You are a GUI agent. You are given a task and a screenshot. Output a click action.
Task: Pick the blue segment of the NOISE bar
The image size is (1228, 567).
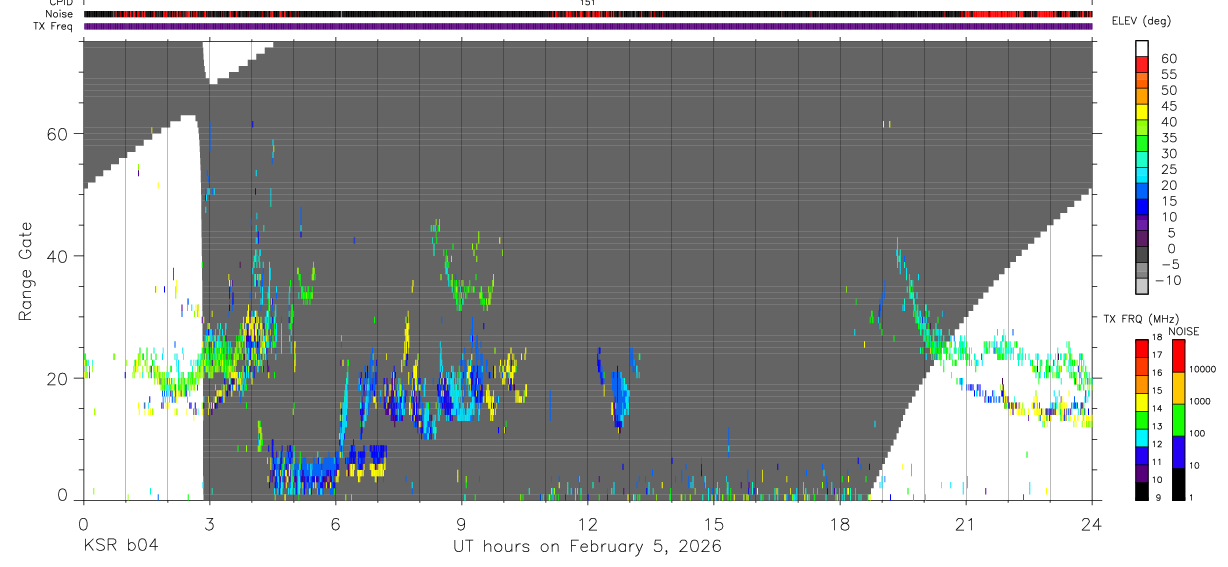point(1179,452)
